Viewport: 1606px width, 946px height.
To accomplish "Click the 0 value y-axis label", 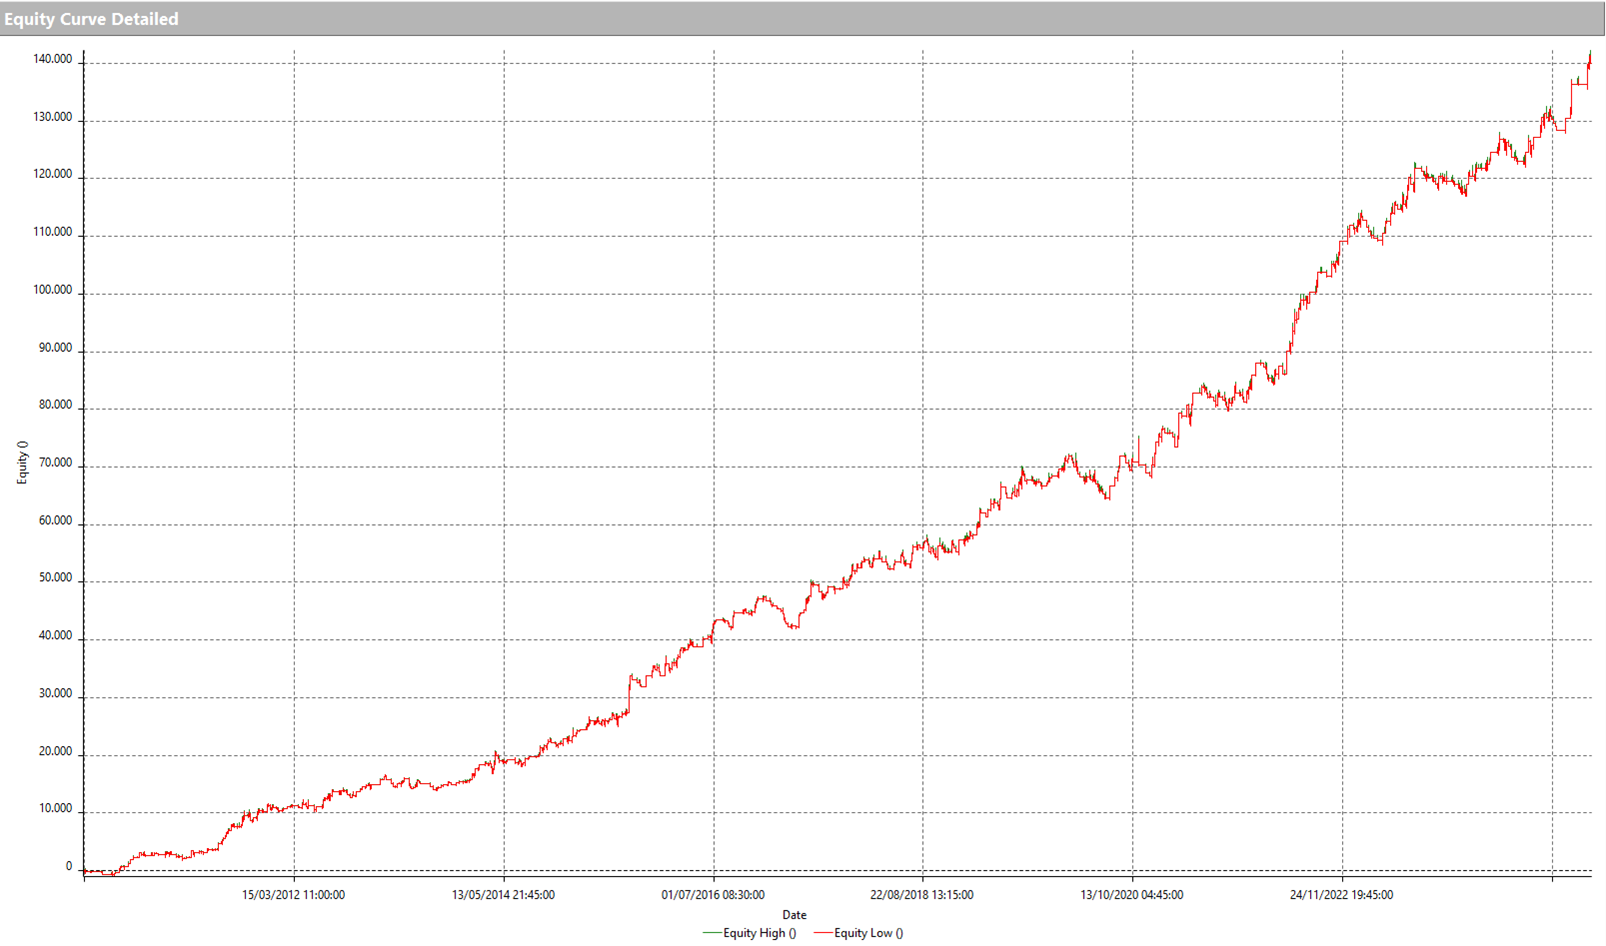I will coord(69,867).
